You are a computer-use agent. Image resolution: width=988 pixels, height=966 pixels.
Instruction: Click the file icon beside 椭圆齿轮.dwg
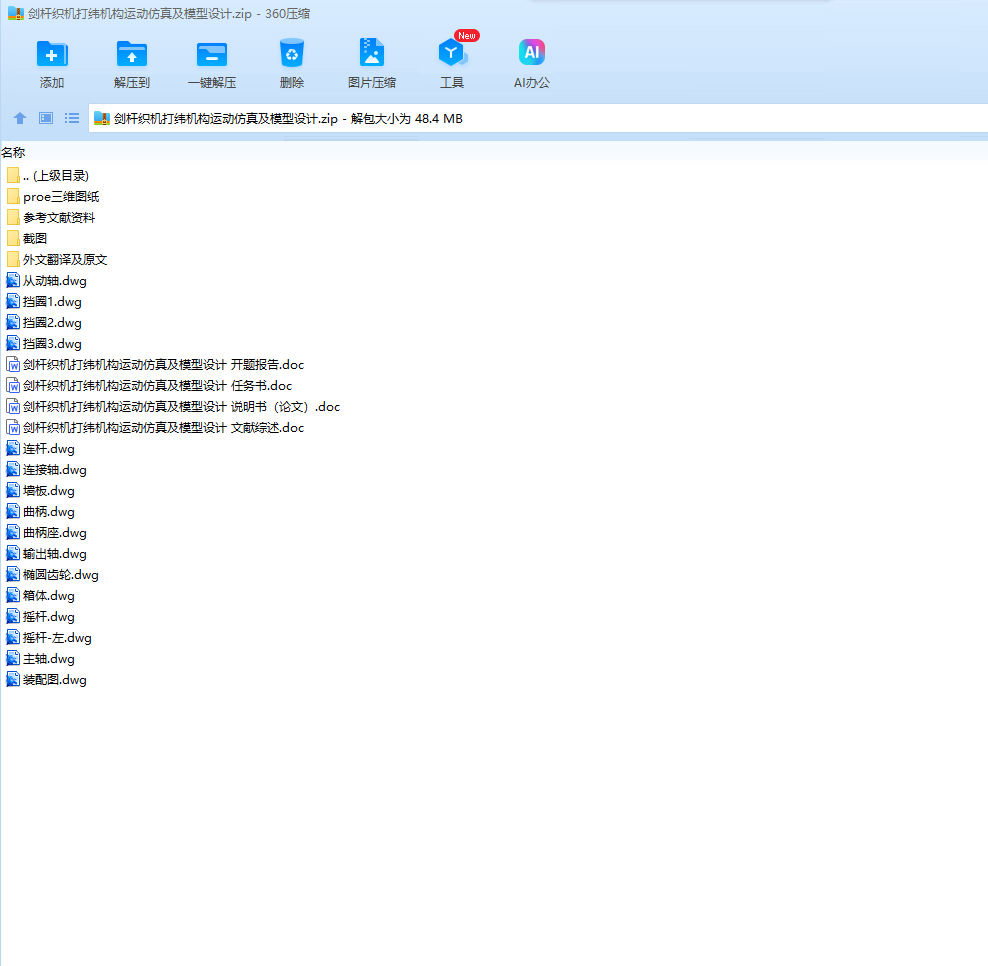click(13, 574)
